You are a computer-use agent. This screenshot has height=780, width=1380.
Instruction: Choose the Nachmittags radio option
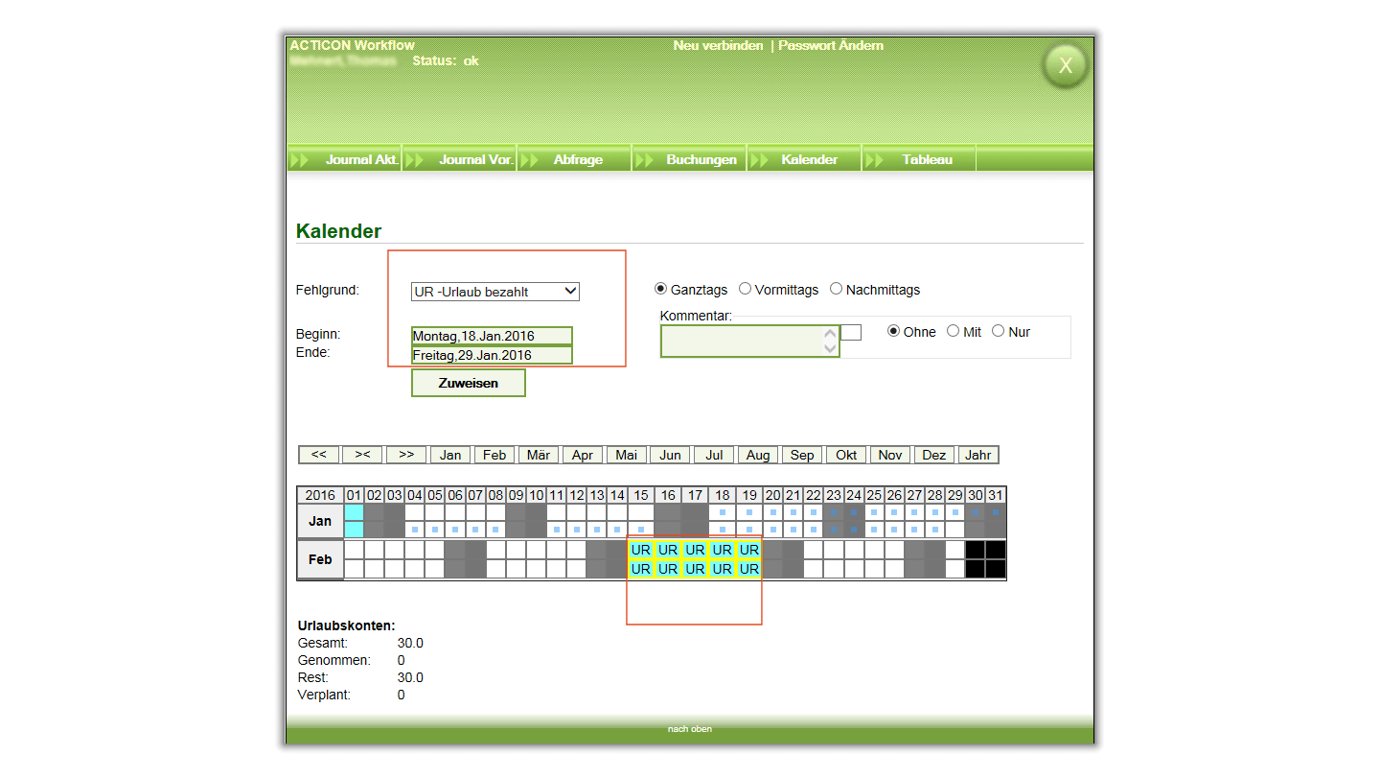tap(836, 289)
